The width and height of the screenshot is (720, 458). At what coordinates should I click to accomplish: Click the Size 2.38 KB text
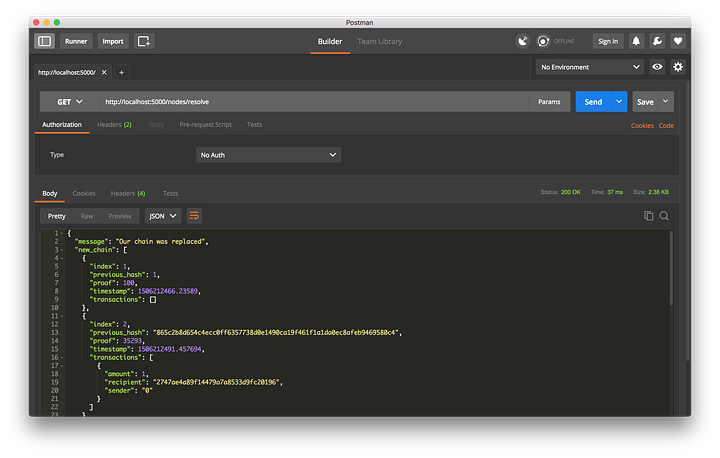pyautogui.click(x=651, y=192)
